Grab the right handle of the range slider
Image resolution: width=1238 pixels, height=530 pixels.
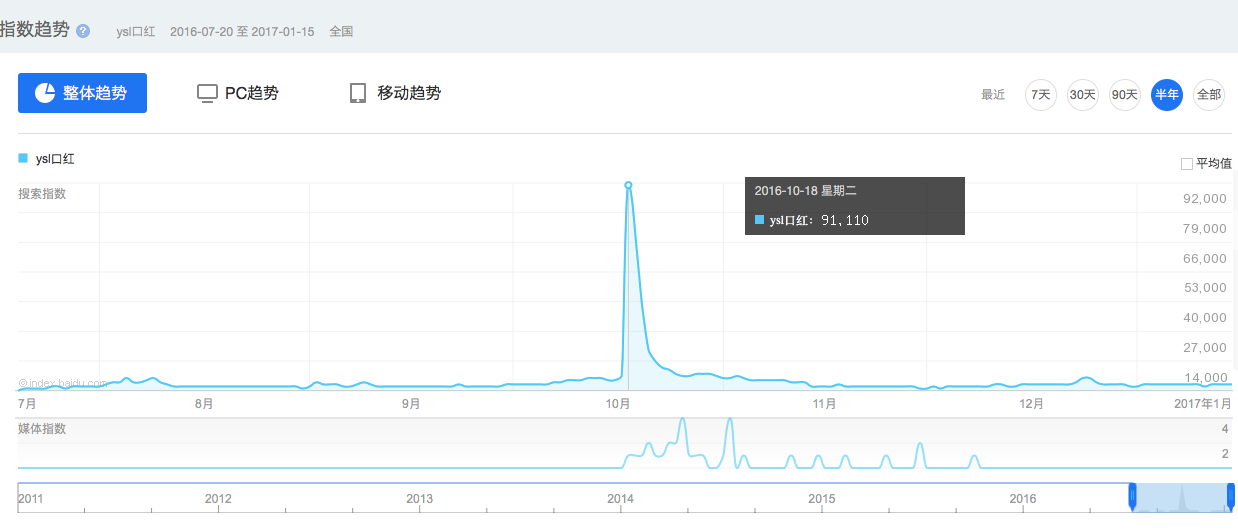coord(1231,495)
